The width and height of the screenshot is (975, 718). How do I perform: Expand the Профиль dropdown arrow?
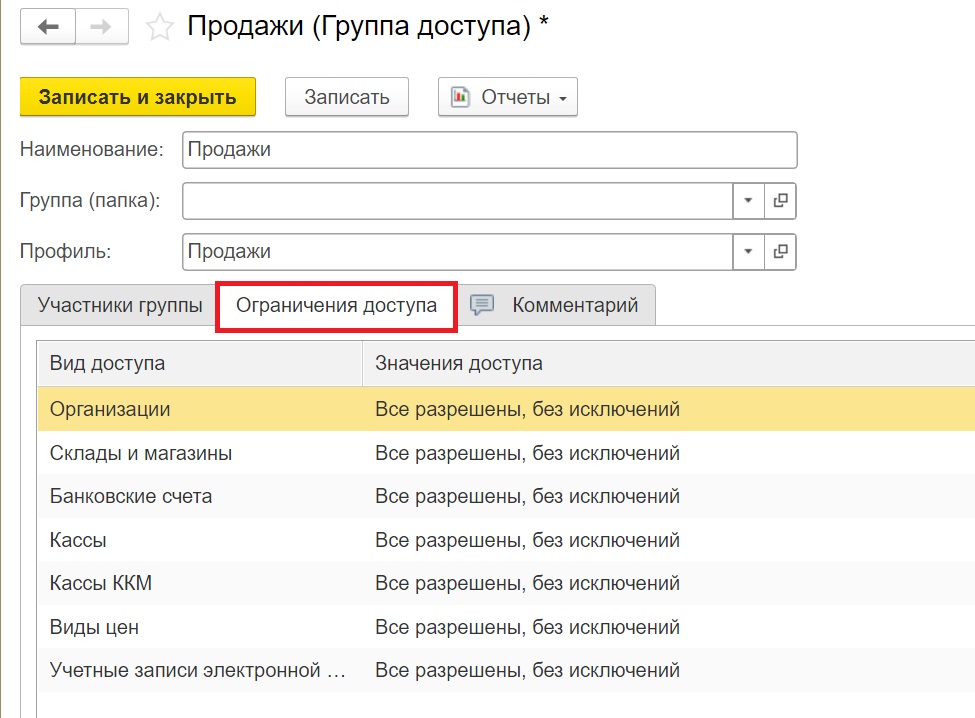click(x=748, y=251)
